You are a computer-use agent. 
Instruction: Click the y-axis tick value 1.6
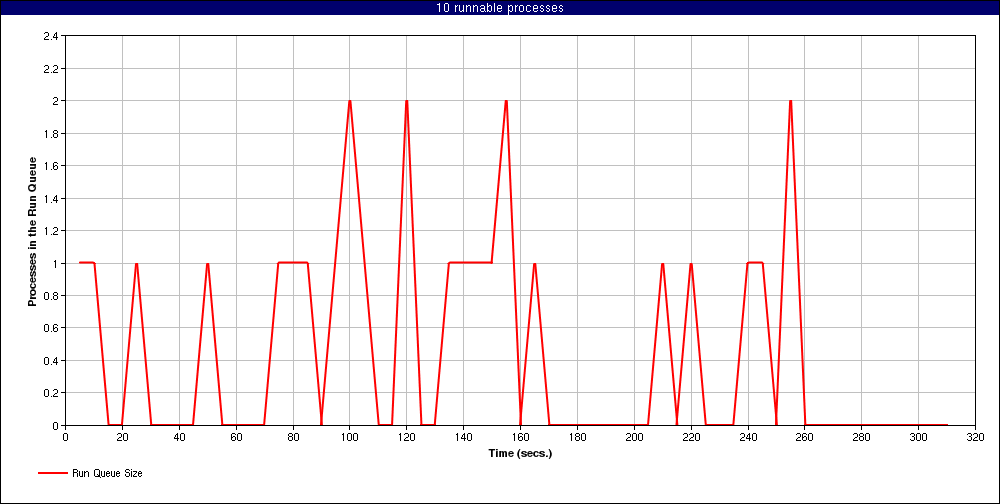click(52, 166)
